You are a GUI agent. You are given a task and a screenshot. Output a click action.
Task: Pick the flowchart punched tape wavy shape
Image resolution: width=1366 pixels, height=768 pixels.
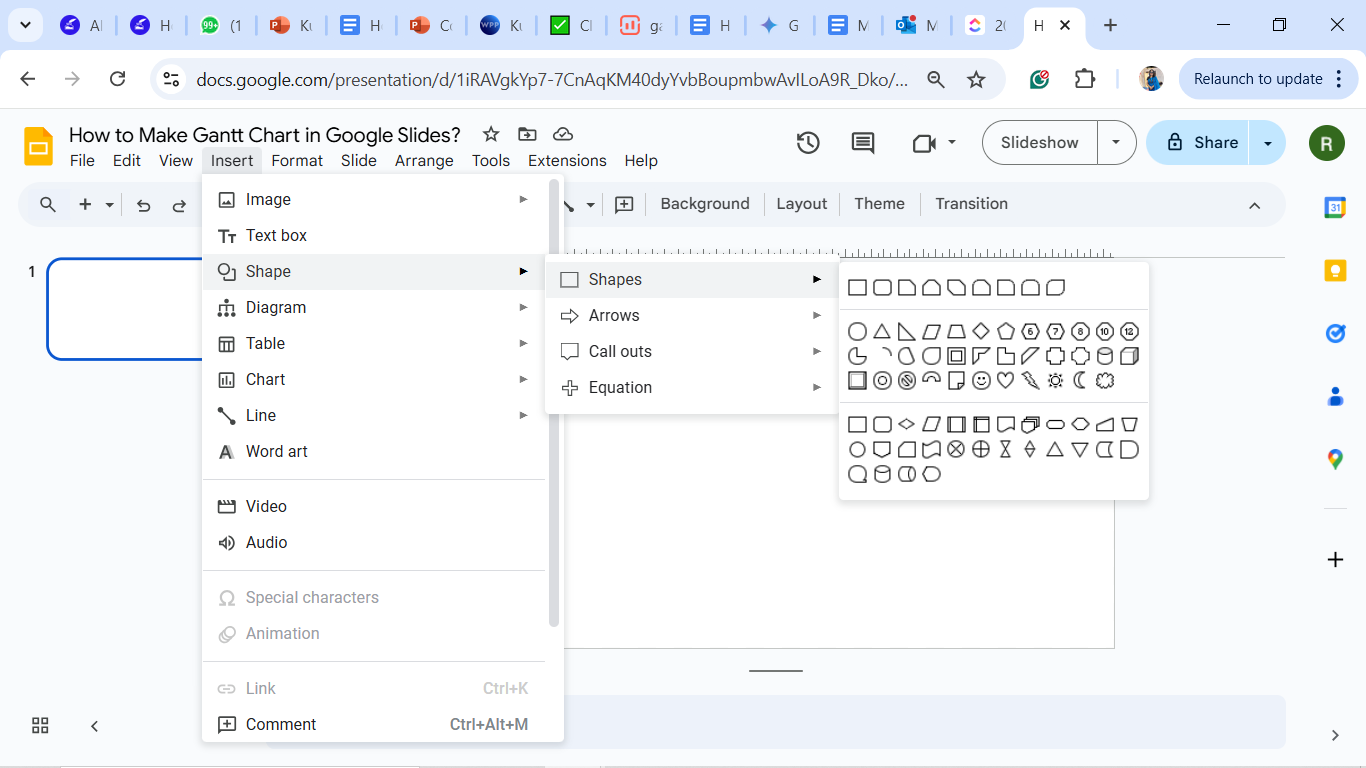coord(931,450)
